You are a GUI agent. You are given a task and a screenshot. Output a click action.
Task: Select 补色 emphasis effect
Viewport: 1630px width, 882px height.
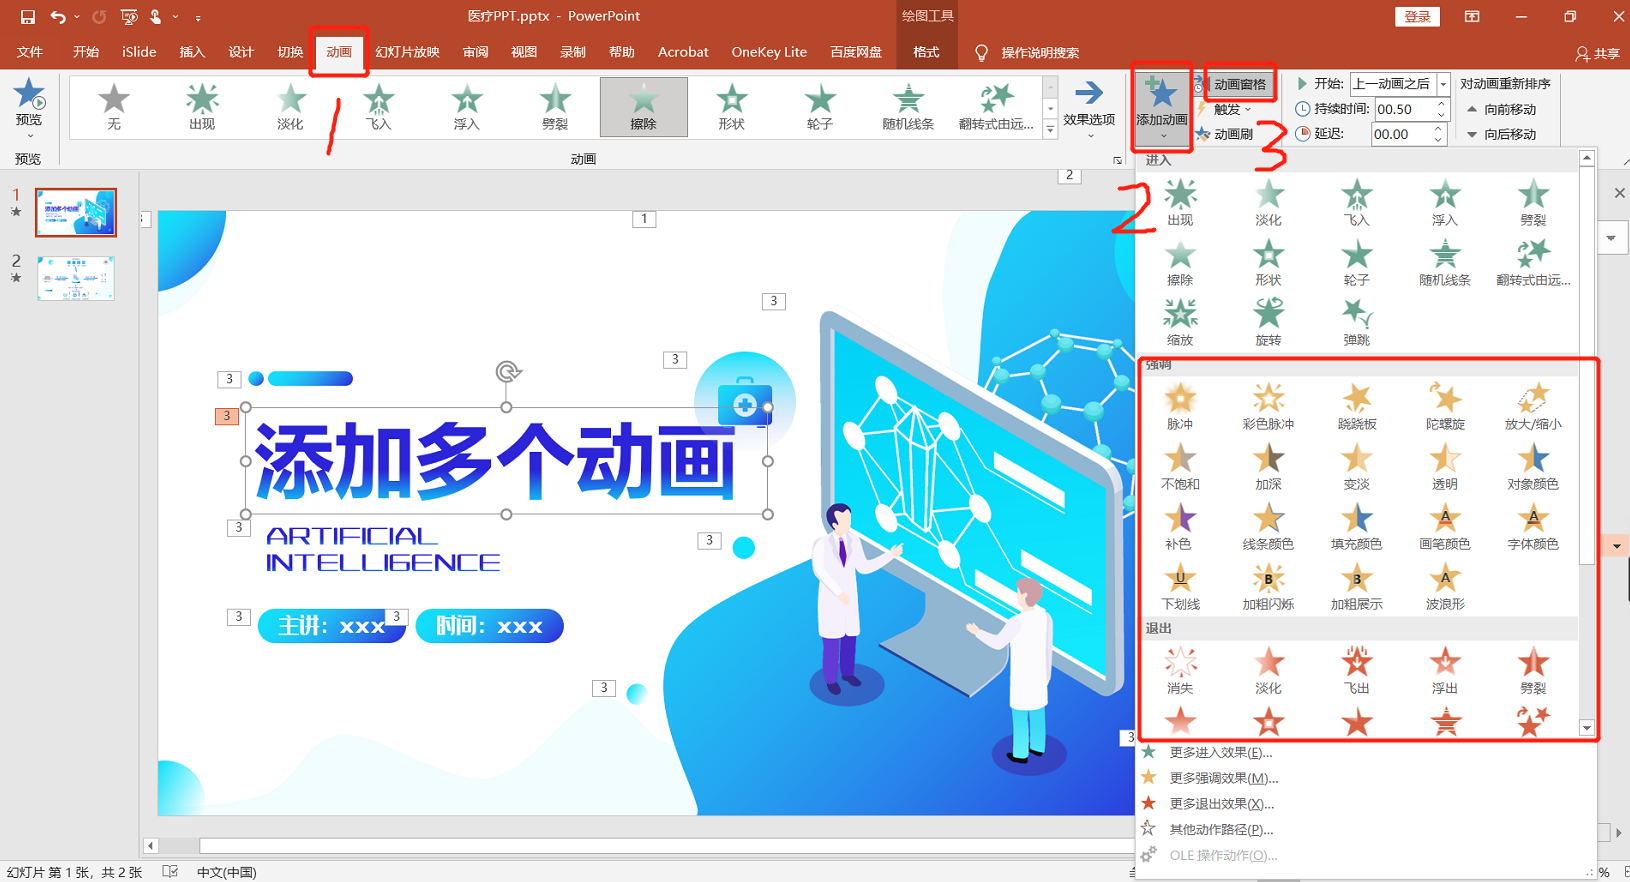[x=1180, y=527]
